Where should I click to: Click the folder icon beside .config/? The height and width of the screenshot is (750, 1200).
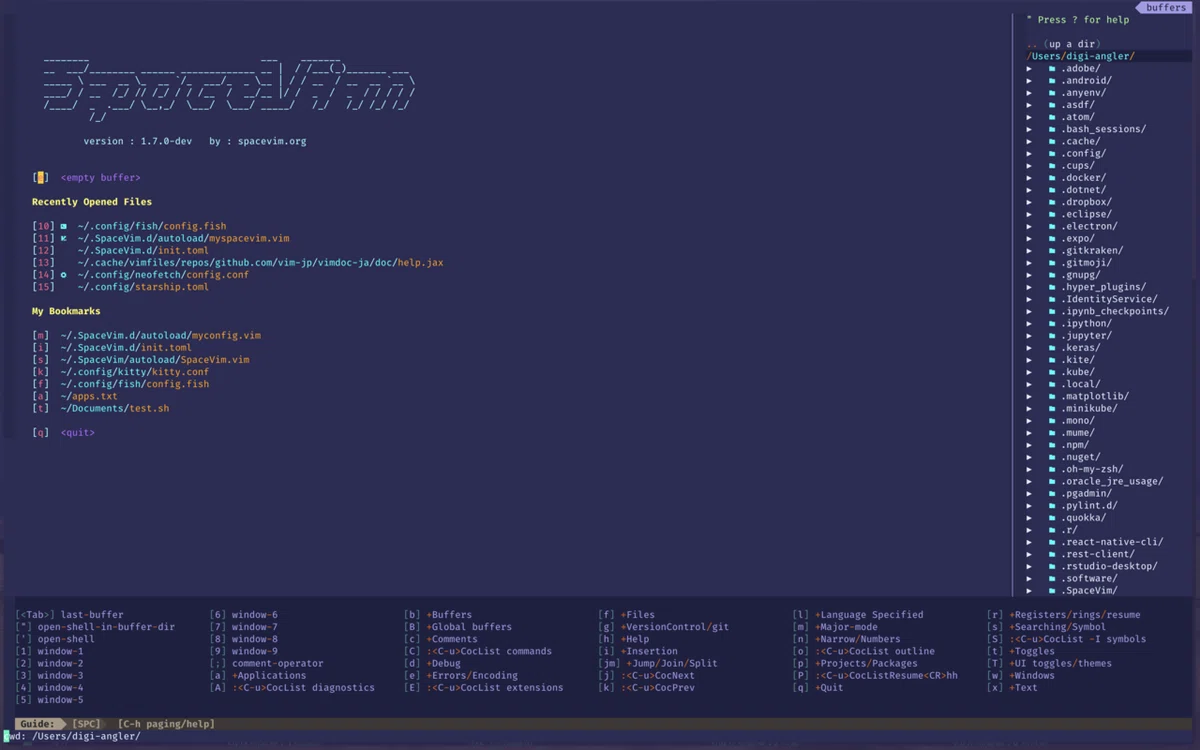click(x=1052, y=154)
